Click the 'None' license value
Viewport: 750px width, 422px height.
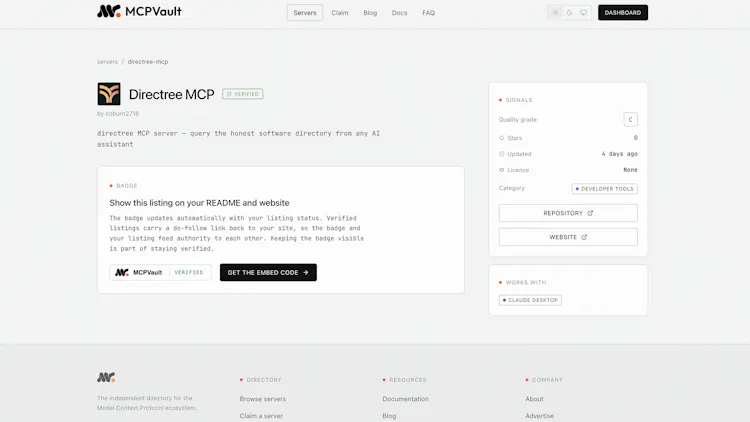coord(630,170)
